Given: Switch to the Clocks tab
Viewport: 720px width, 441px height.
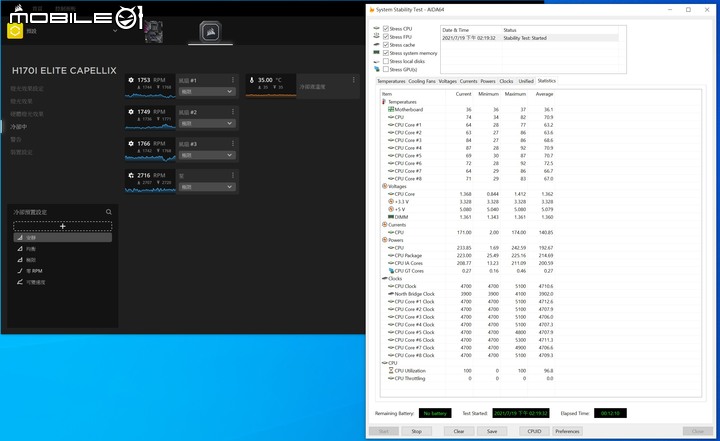Looking at the screenshot, I should [x=506, y=81].
